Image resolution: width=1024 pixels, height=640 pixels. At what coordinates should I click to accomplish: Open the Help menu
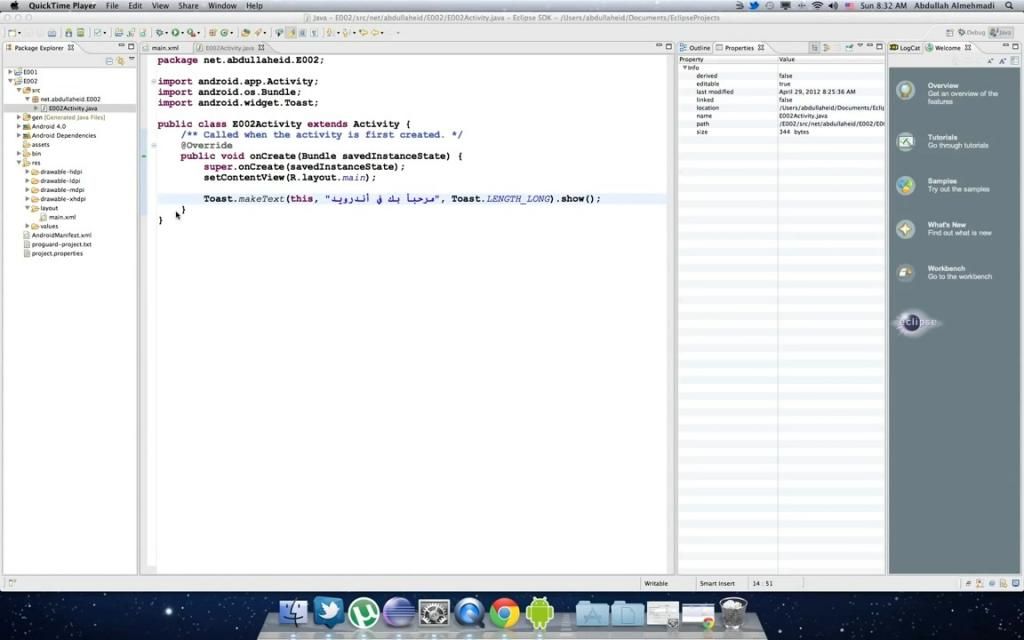pyautogui.click(x=254, y=6)
